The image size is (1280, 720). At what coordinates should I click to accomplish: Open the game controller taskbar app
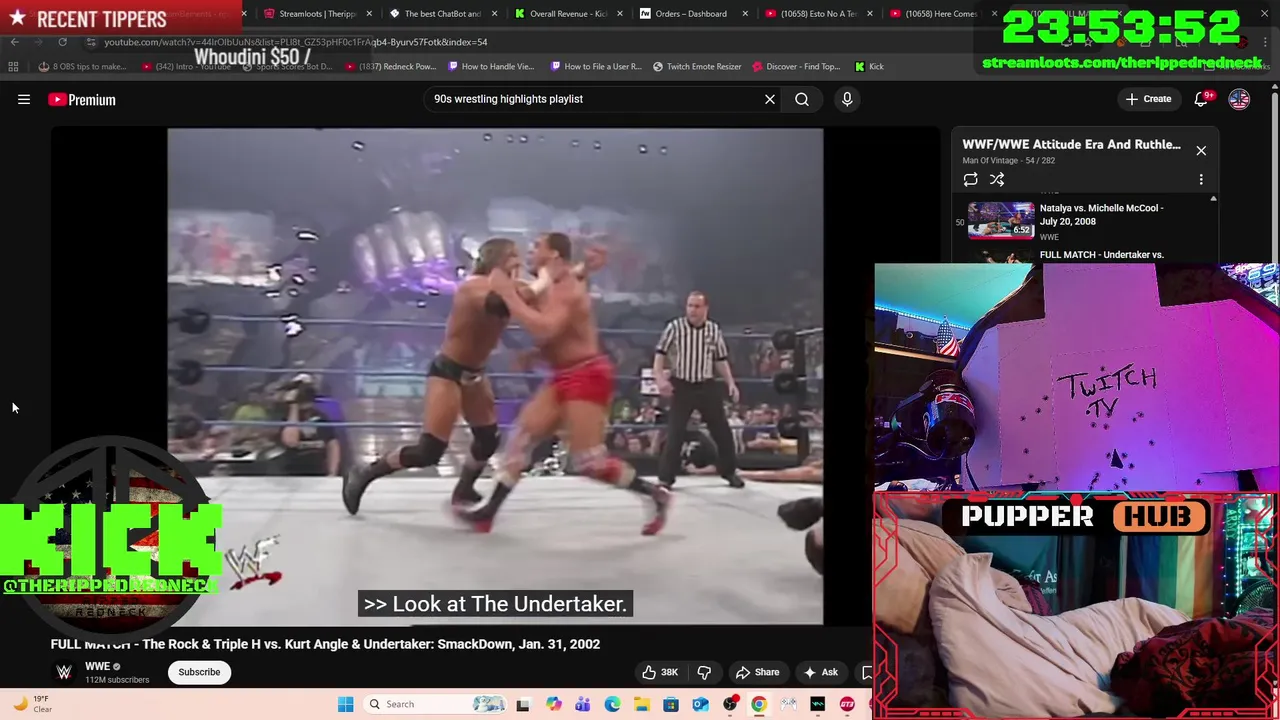(789, 704)
